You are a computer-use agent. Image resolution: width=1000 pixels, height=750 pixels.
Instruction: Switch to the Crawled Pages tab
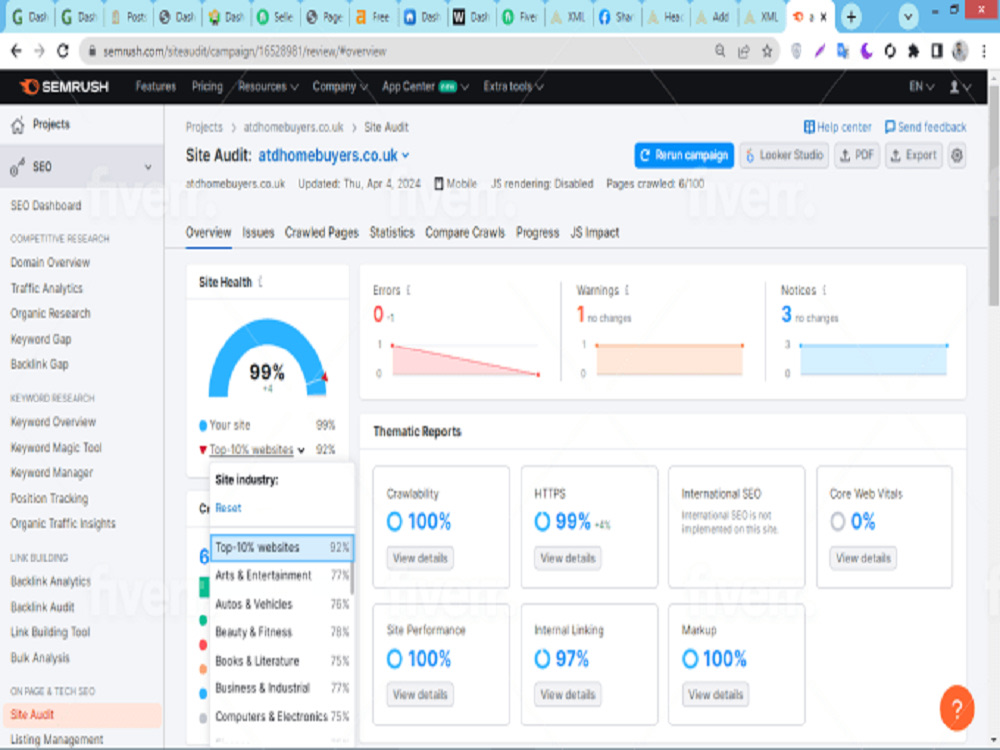[x=321, y=233]
